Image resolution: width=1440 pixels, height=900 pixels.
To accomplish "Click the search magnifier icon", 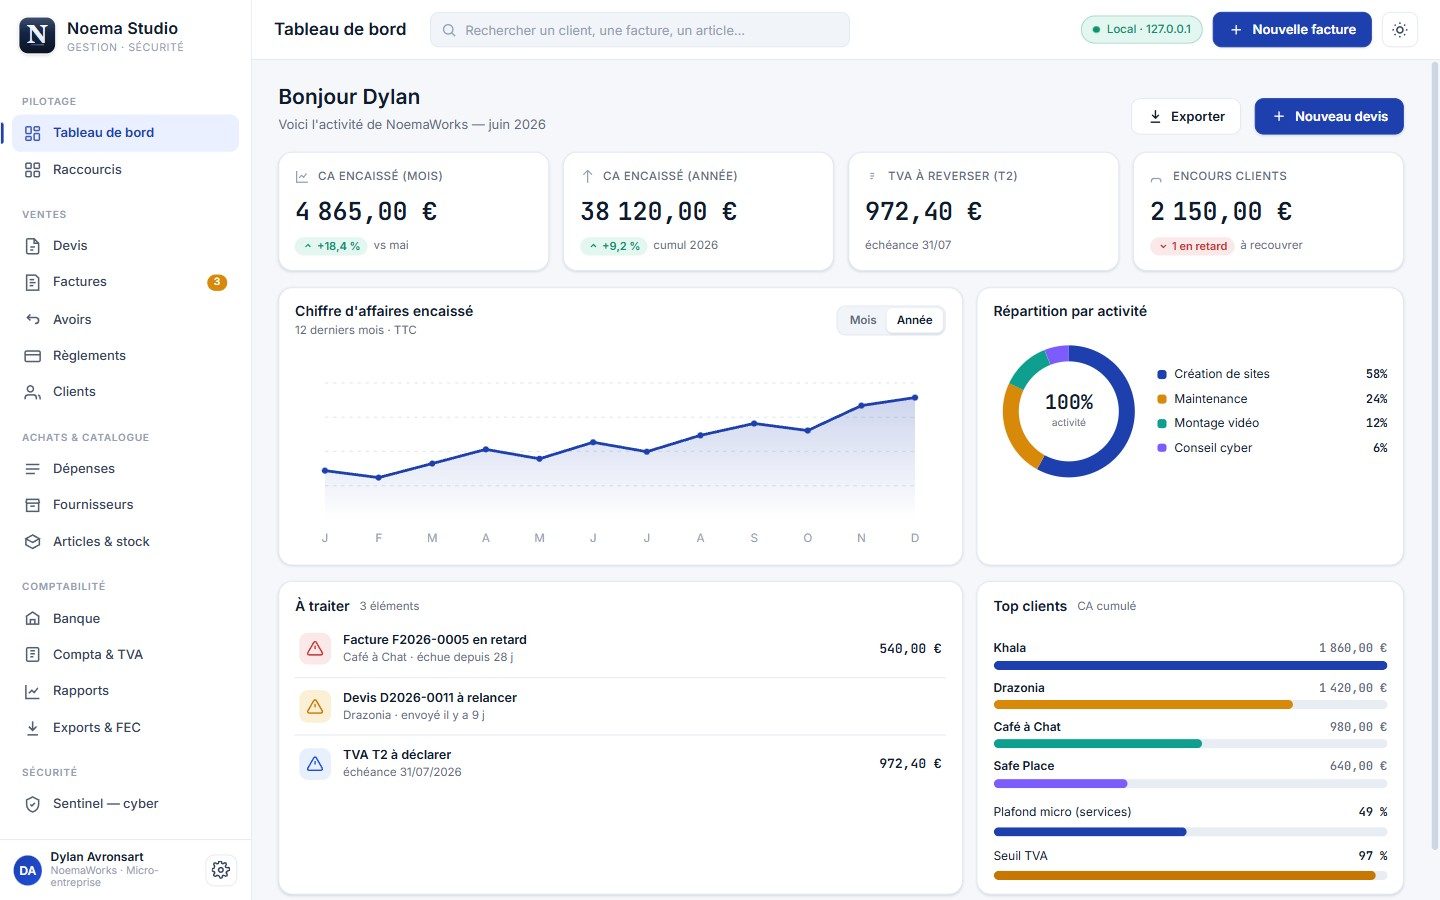I will pyautogui.click(x=449, y=30).
